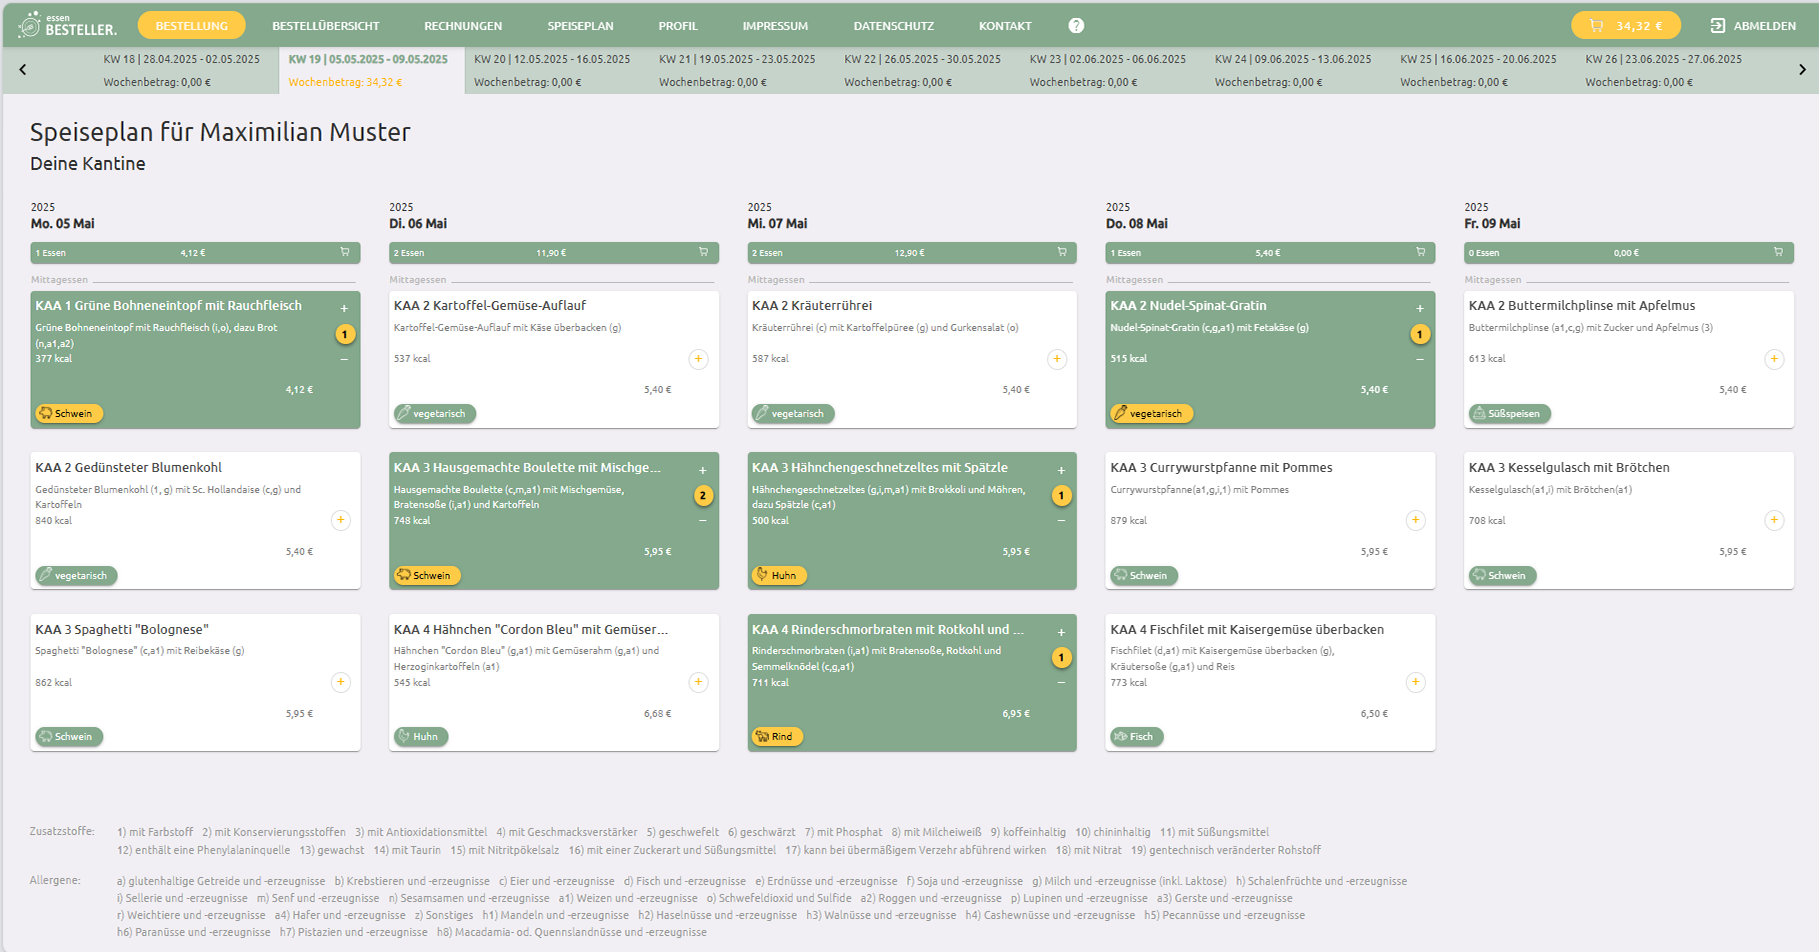The height and width of the screenshot is (952, 1819).
Task: Click the cart icon in Monday's summary bar
Action: 345,252
